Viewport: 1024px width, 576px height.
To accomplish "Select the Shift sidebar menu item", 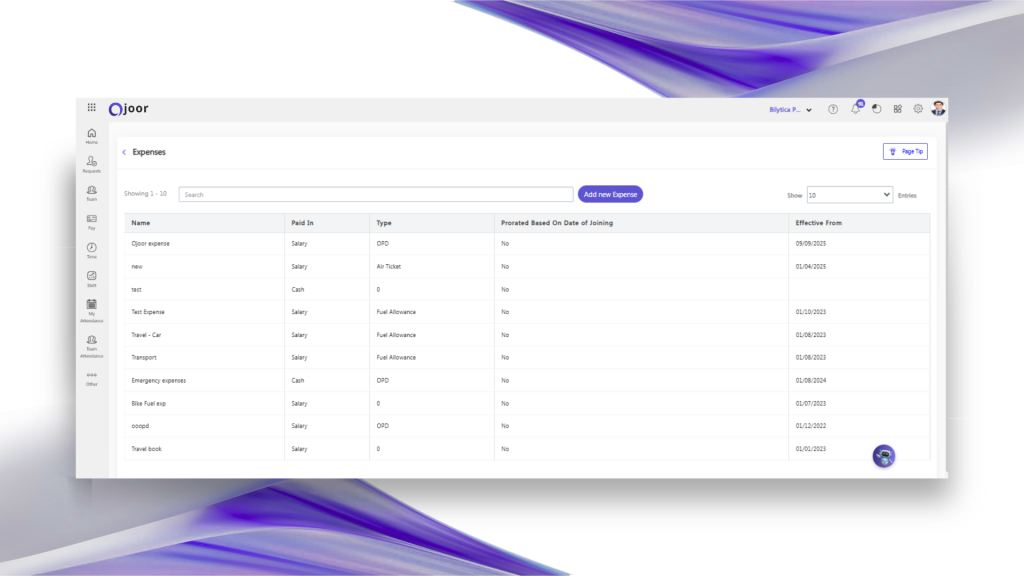I will 92,277.
